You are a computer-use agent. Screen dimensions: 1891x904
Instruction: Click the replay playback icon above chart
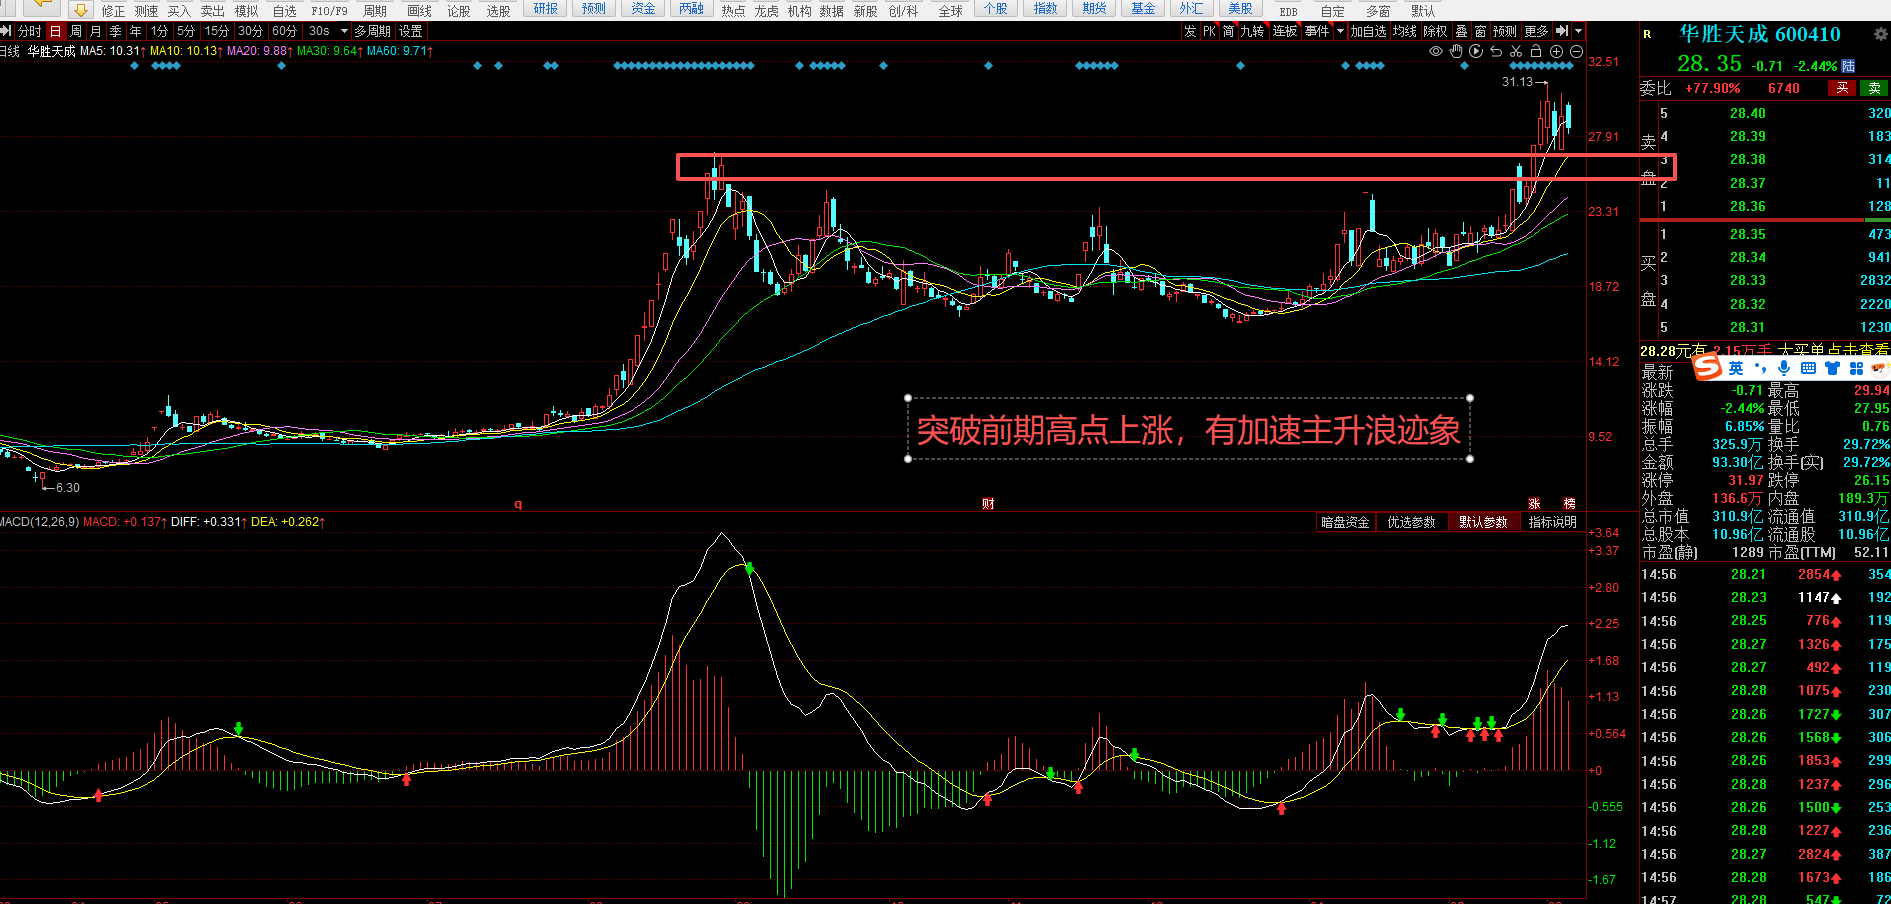click(1476, 51)
